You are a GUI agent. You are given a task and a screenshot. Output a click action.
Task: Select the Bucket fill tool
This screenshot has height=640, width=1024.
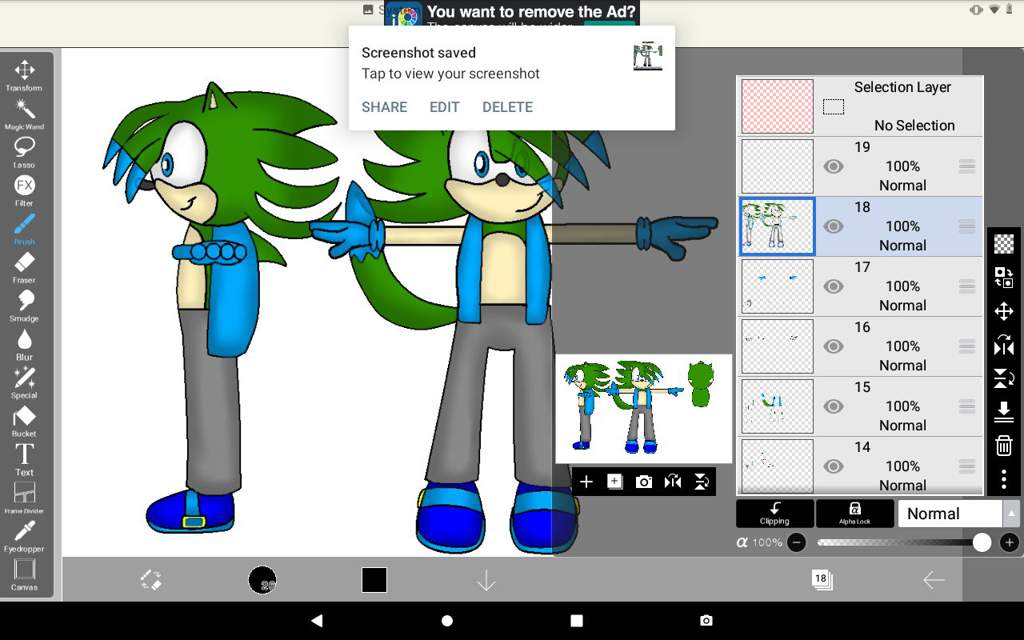(x=24, y=421)
